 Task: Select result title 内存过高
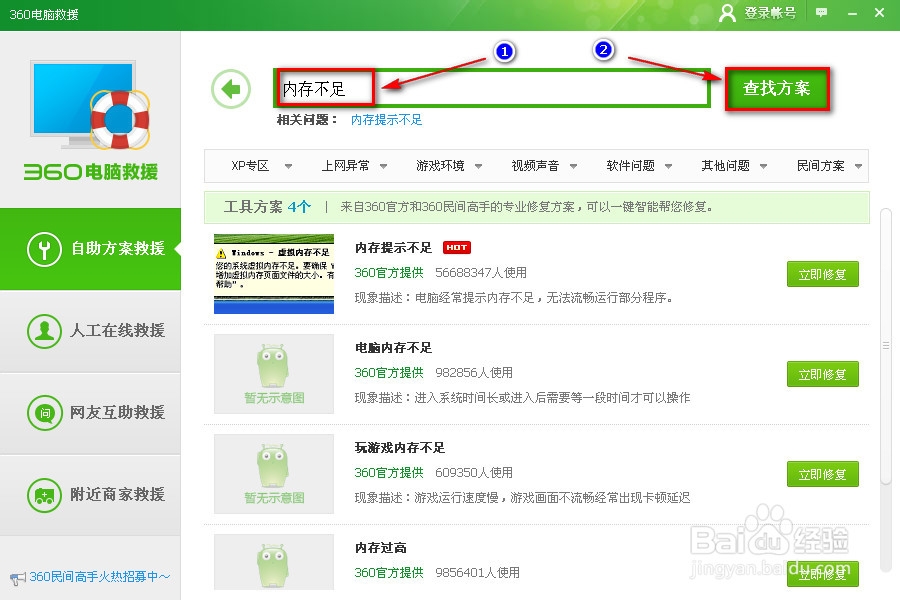(381, 547)
